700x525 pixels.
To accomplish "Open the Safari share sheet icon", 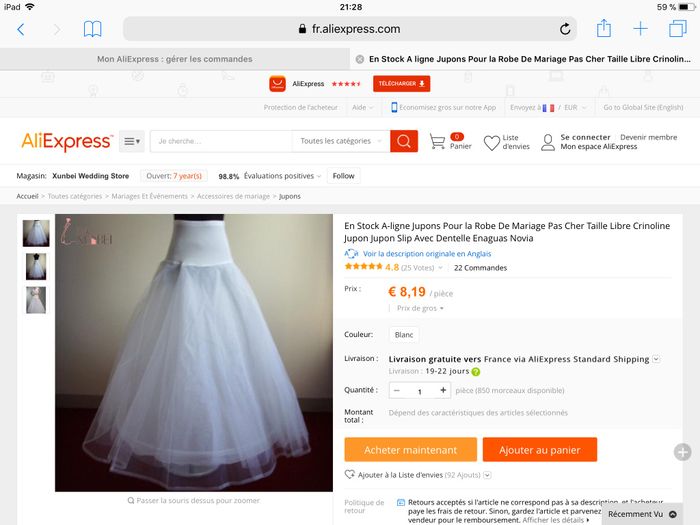I will pos(604,29).
